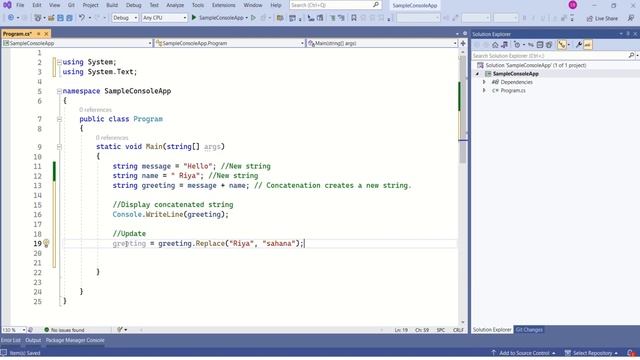Open the Extensions menu

pyautogui.click(x=224, y=5)
